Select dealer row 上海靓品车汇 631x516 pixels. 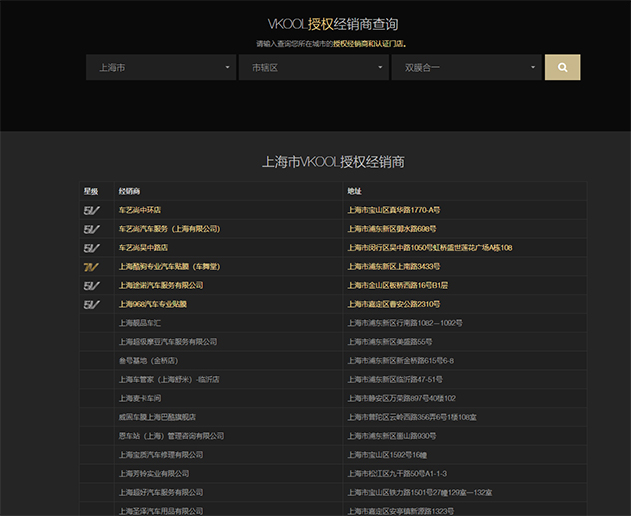point(140,323)
